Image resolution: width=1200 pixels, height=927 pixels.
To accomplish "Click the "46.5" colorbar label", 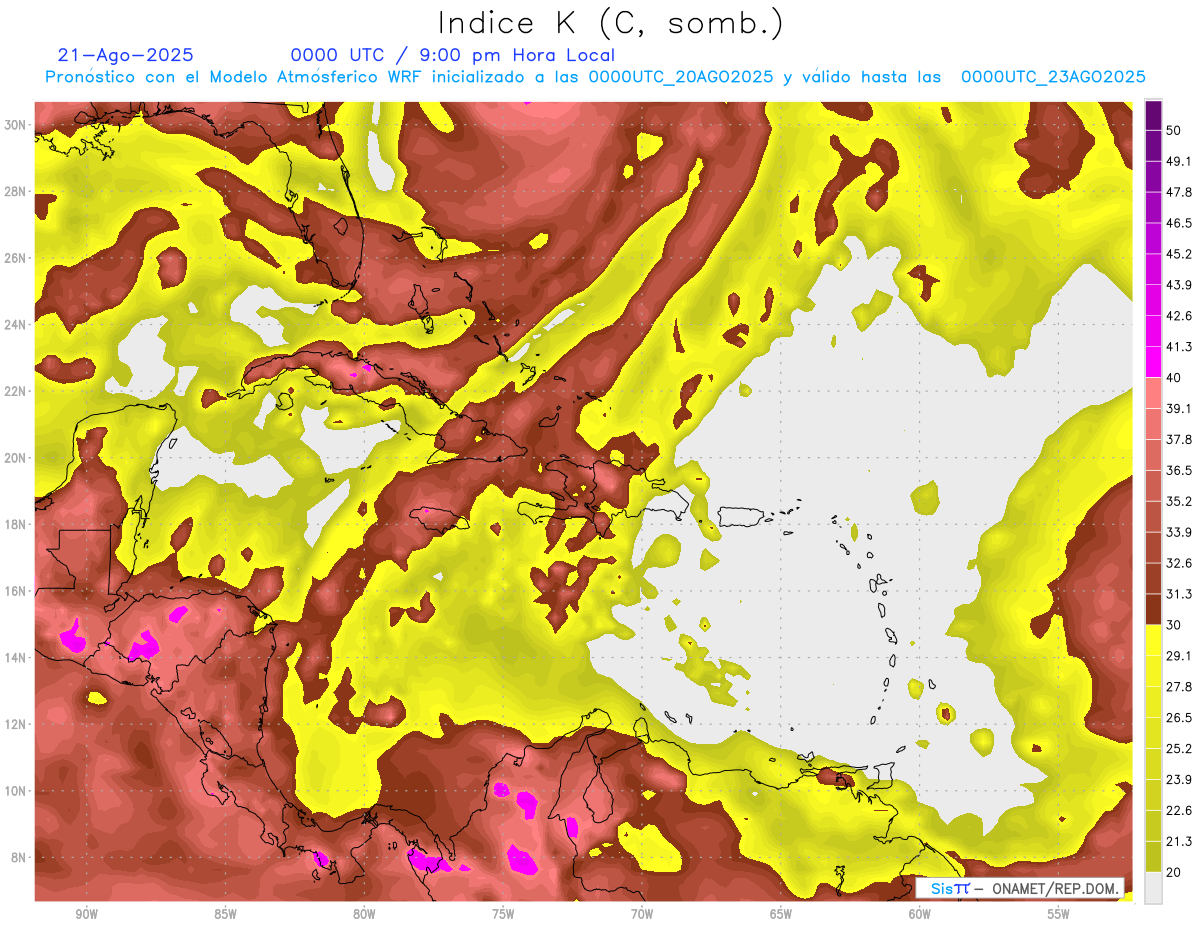I will 1179,223.
